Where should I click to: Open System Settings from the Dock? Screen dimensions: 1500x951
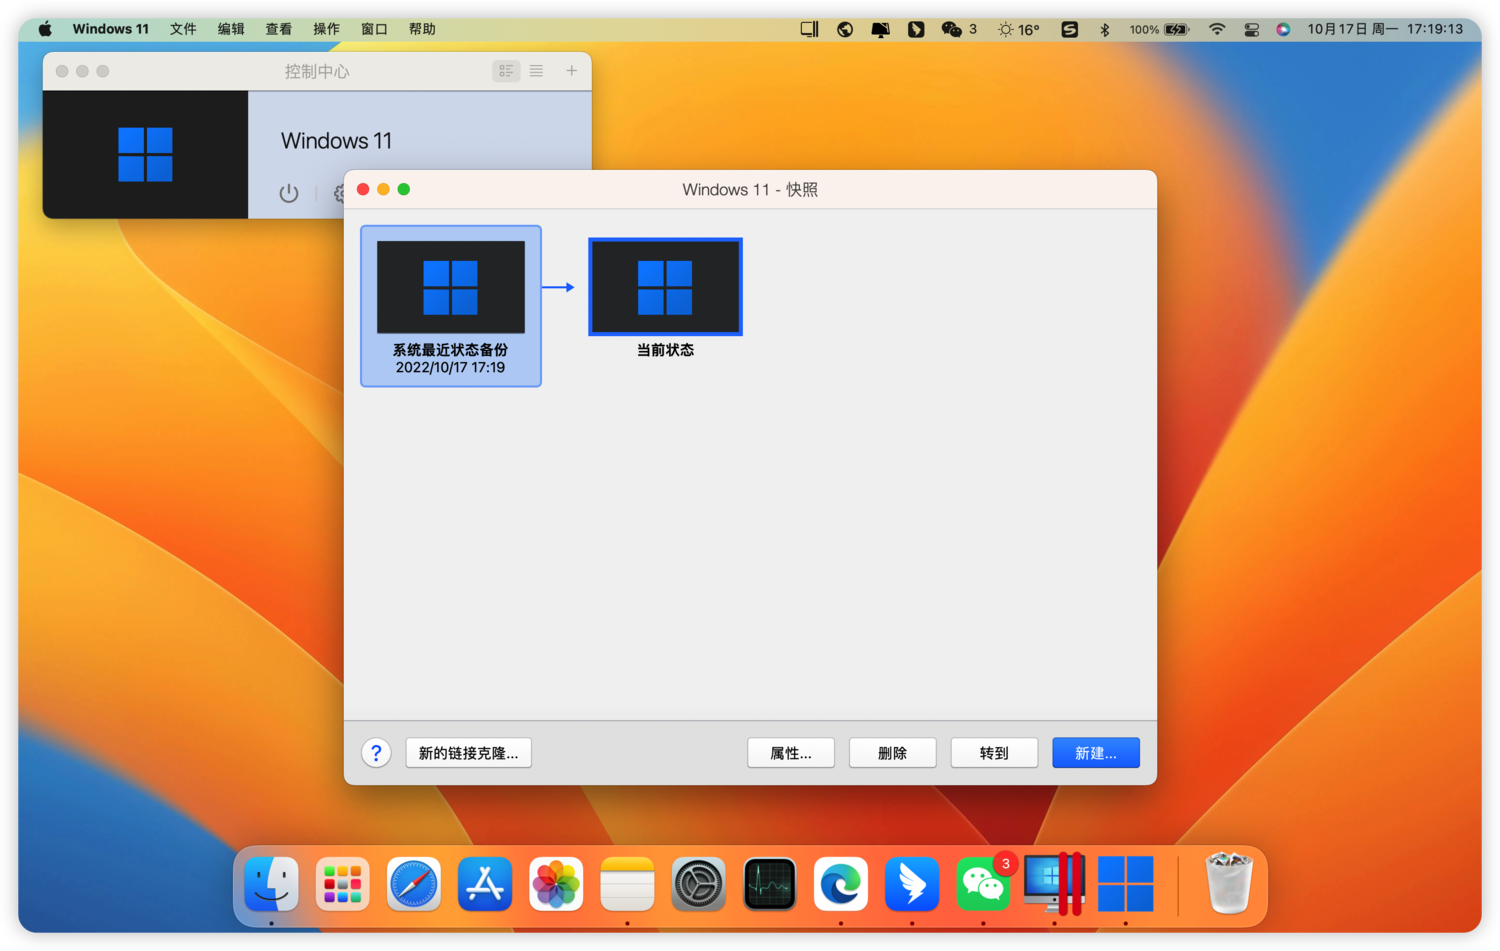pos(698,884)
